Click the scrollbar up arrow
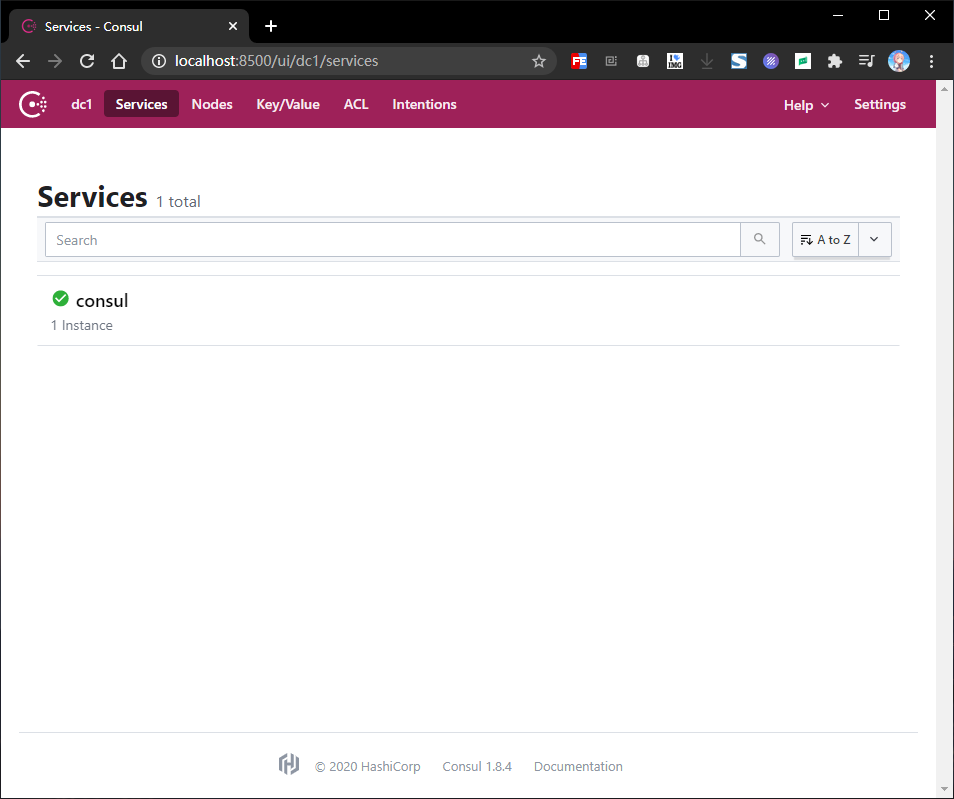The width and height of the screenshot is (954, 799). click(944, 89)
